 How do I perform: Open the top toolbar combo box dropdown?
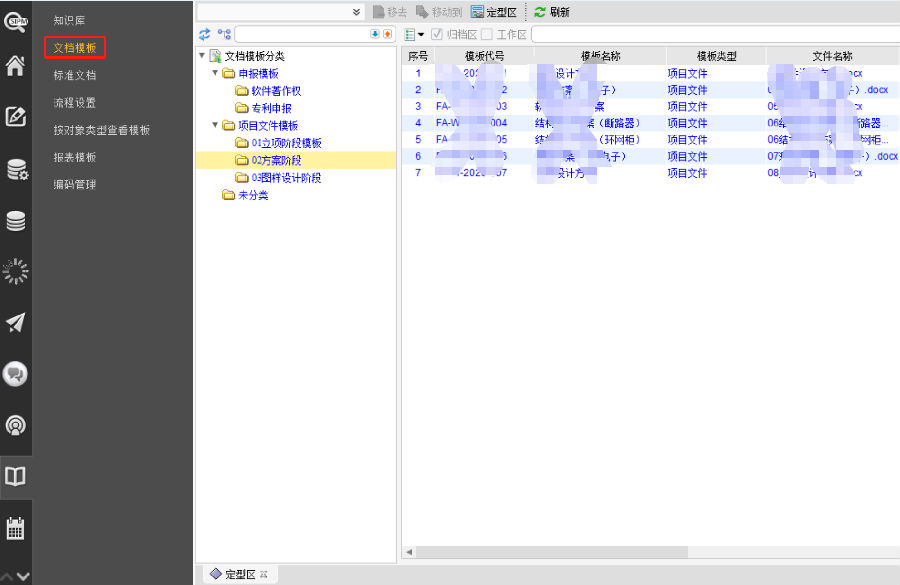pos(357,12)
